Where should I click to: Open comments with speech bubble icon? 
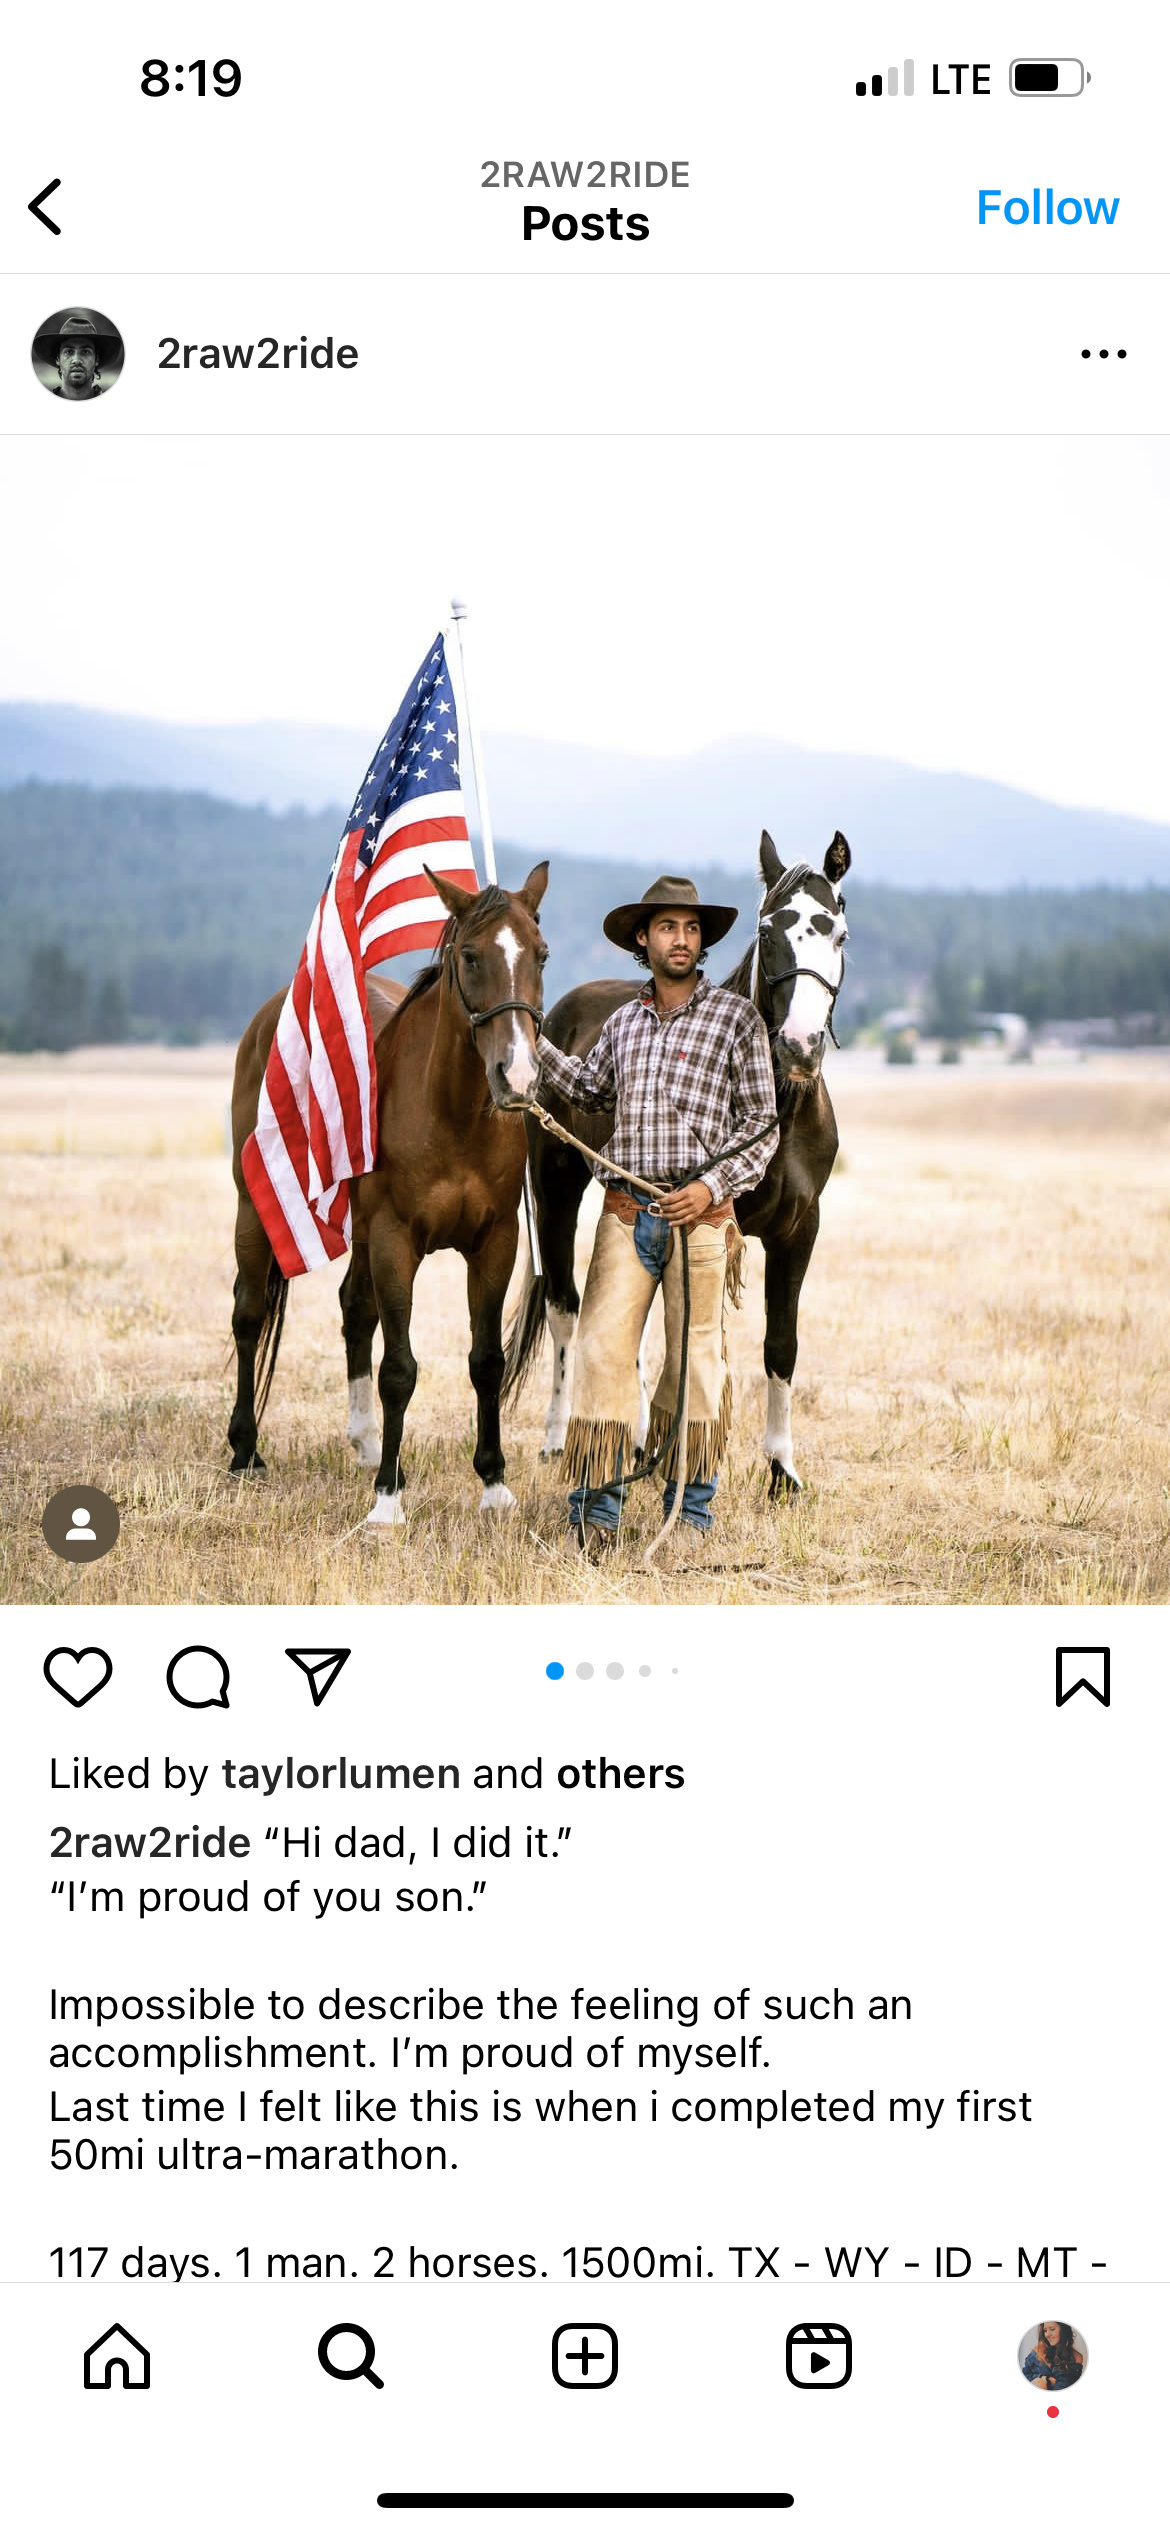pyautogui.click(x=198, y=1676)
